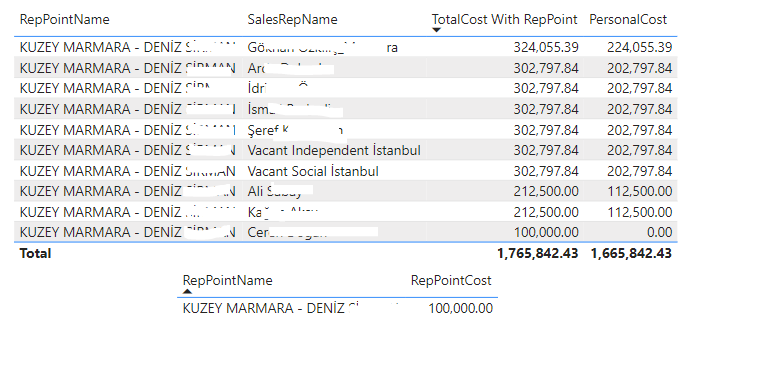
Task: Select the 302,797.84 value in Vacant Social İstanbul row
Action: tap(546, 171)
